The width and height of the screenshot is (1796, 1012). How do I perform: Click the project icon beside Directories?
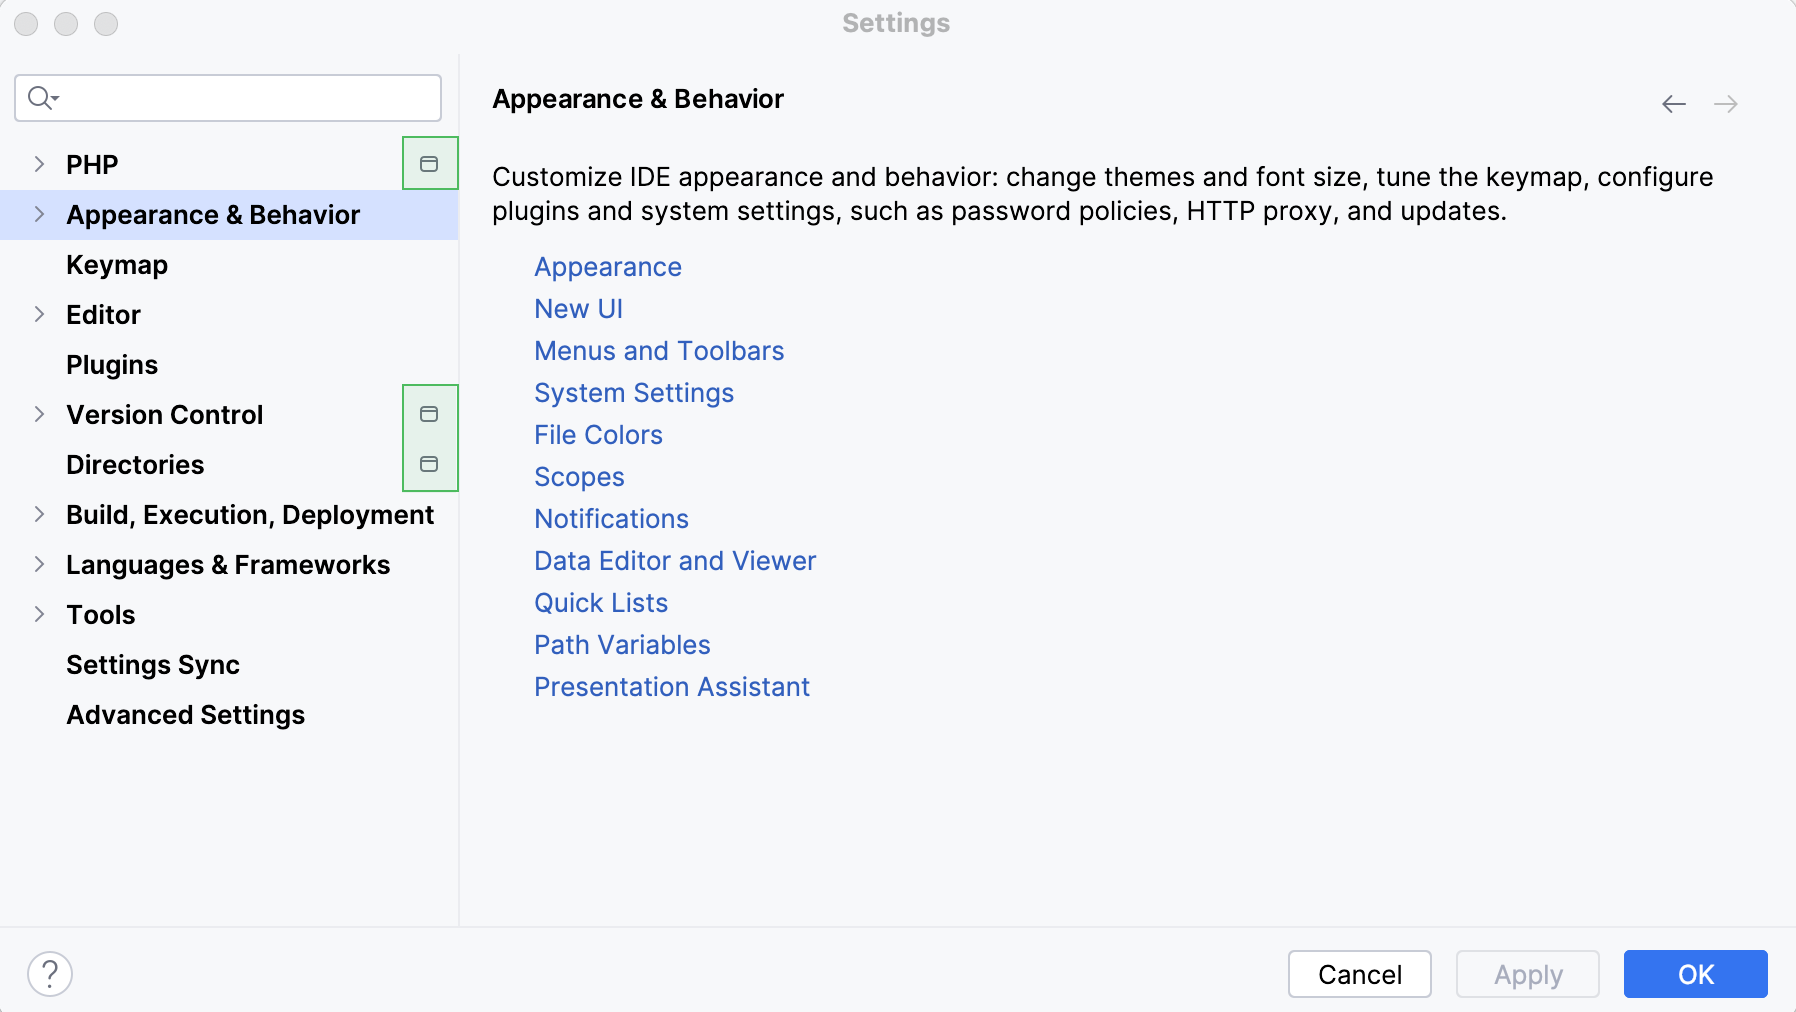point(429,463)
